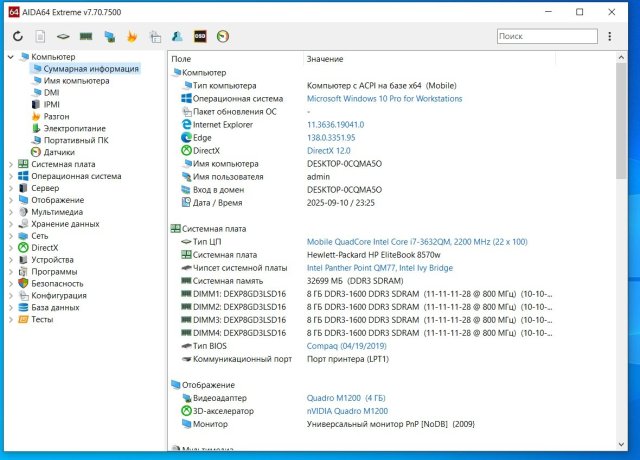Screen dimensions: 640x460
Task: Open the CPU chip toolbar icon
Action: [x=63, y=37]
